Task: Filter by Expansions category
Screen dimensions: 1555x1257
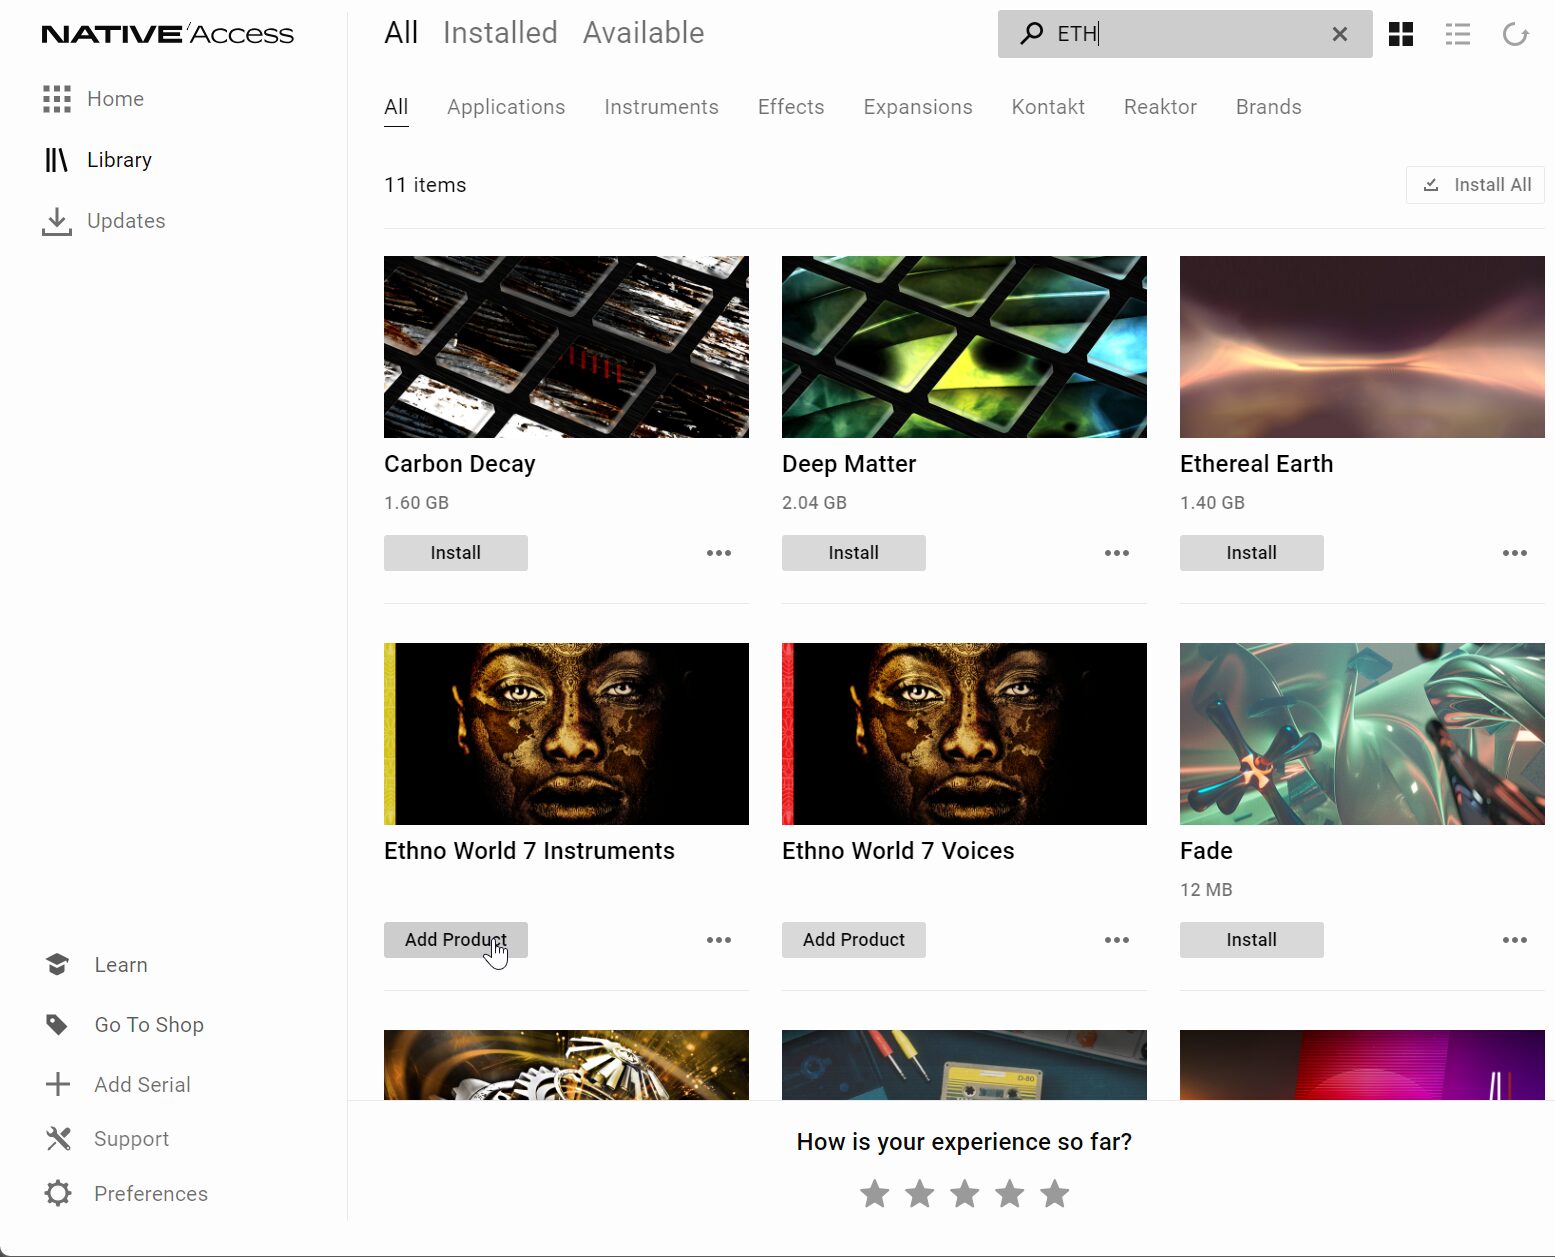Action: coord(918,107)
